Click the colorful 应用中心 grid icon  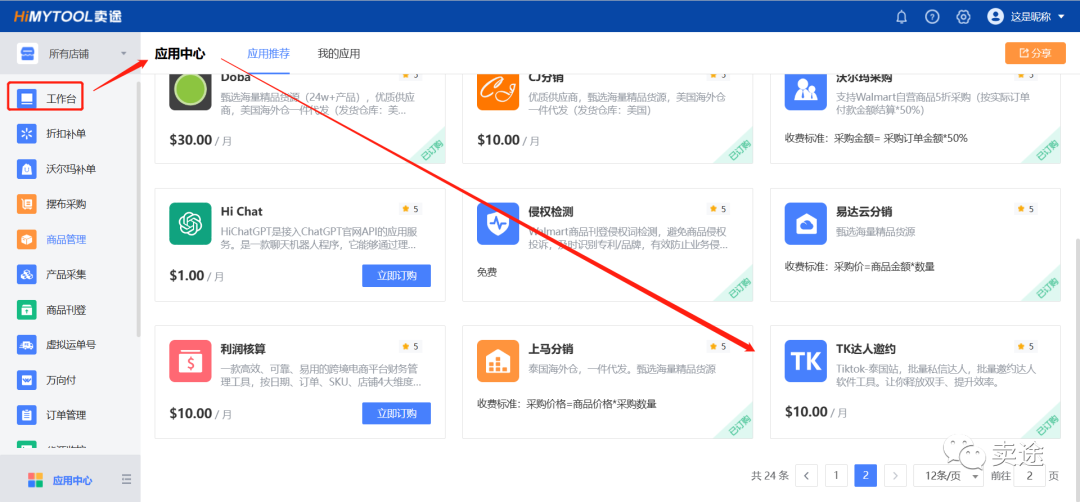point(35,480)
